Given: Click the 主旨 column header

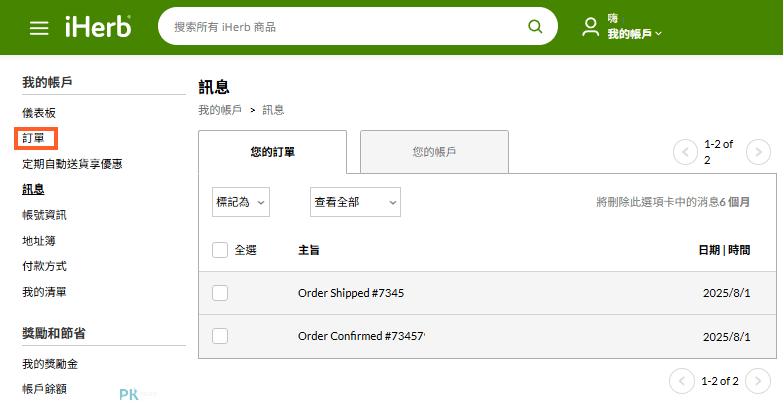Looking at the screenshot, I should [309, 250].
